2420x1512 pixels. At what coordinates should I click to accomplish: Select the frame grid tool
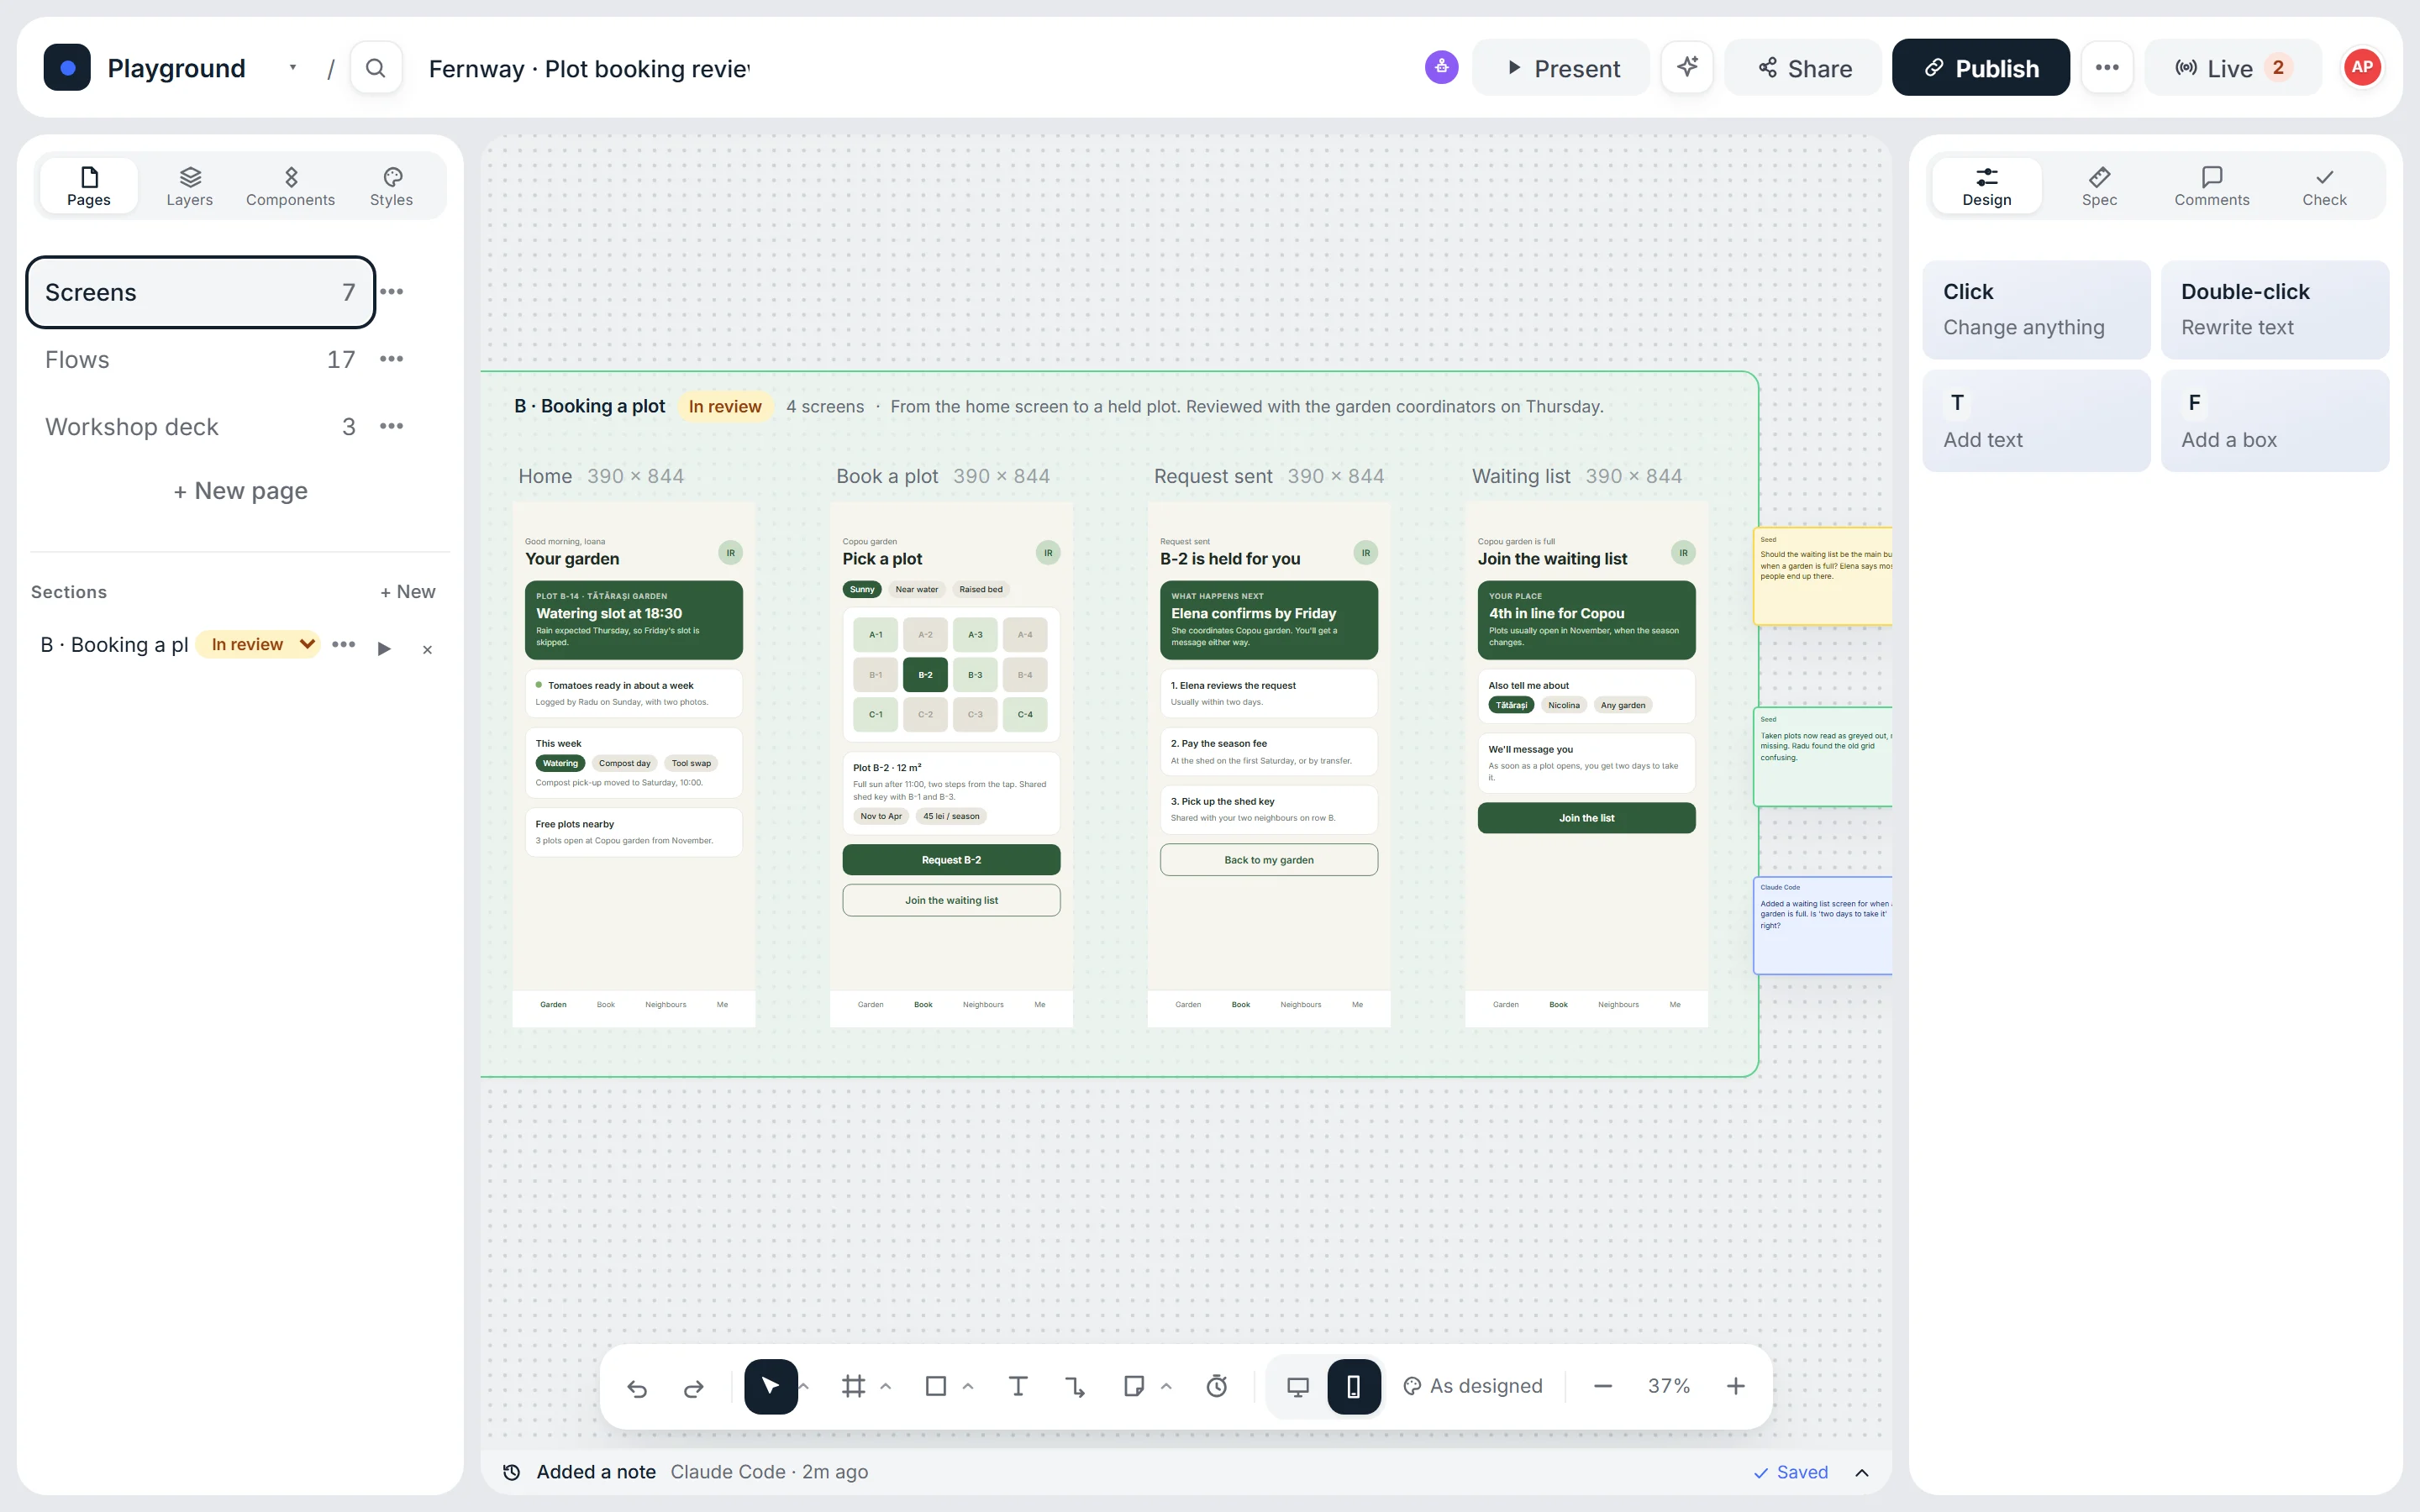[853, 1387]
